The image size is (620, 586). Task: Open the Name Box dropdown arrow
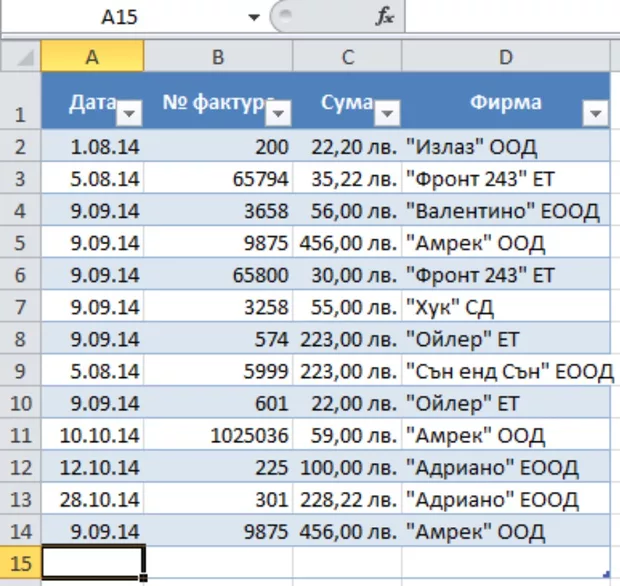(x=254, y=17)
